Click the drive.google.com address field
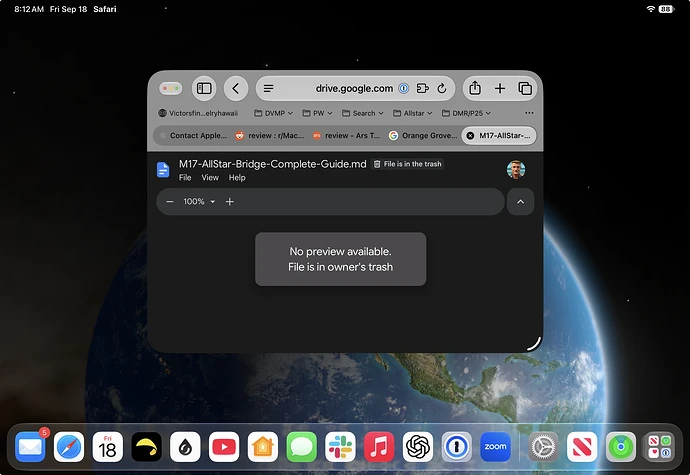Viewport: 690px width, 475px height. click(357, 88)
